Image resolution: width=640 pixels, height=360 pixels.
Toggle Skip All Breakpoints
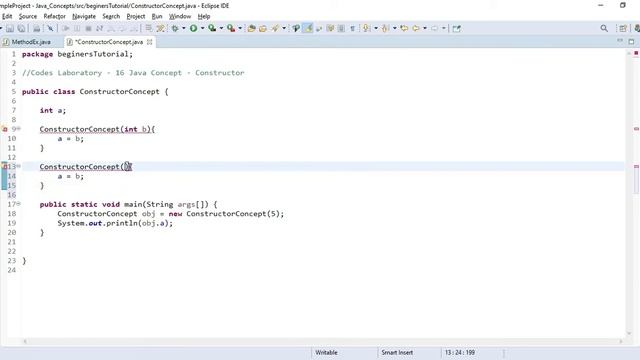click(x=50, y=28)
